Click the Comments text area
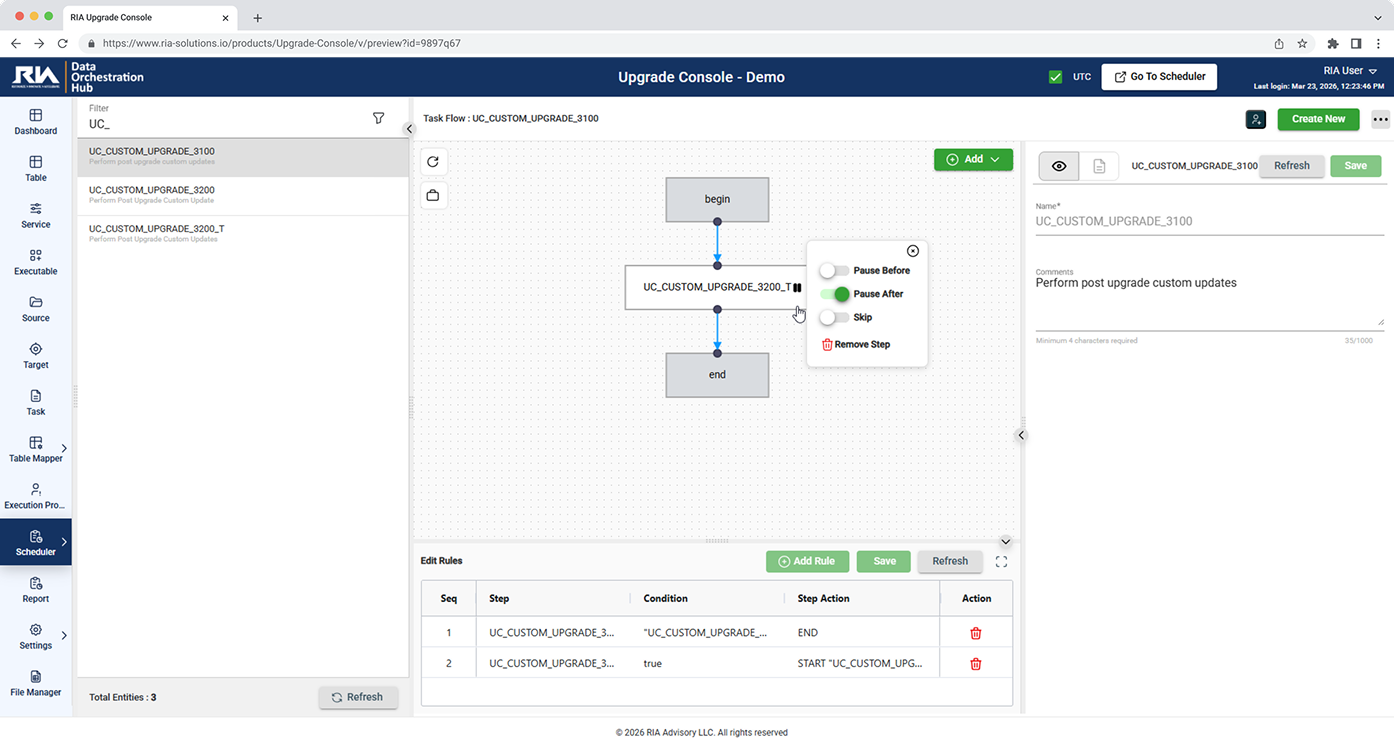This screenshot has height=748, width=1394. (1209, 301)
